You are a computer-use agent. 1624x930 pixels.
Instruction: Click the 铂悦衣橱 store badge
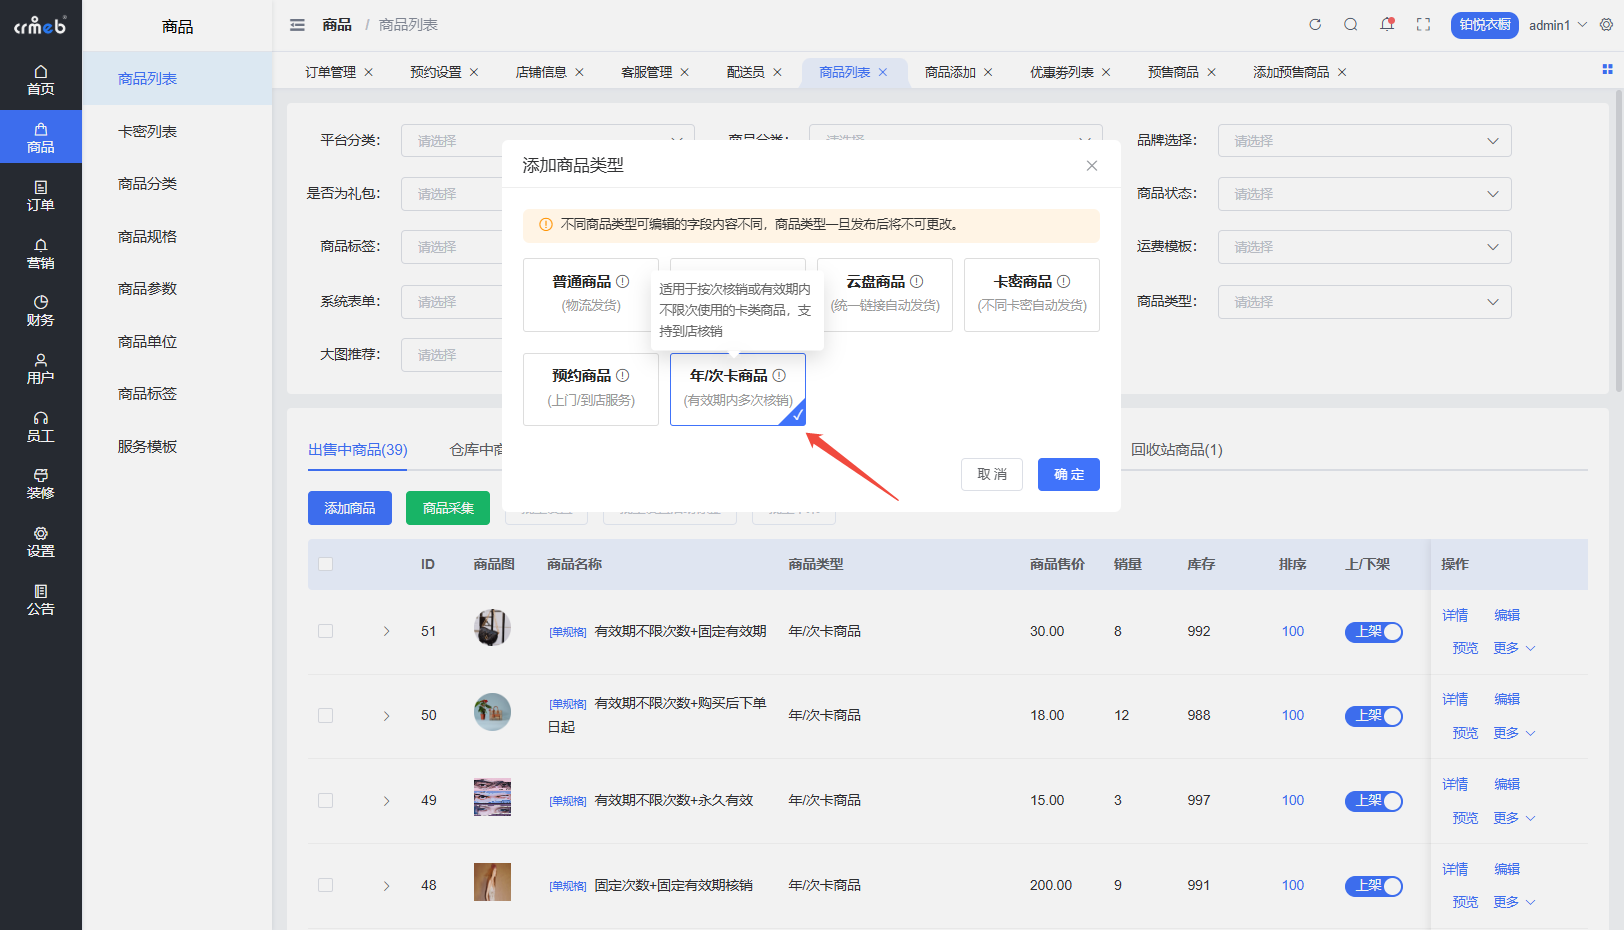tap(1485, 25)
